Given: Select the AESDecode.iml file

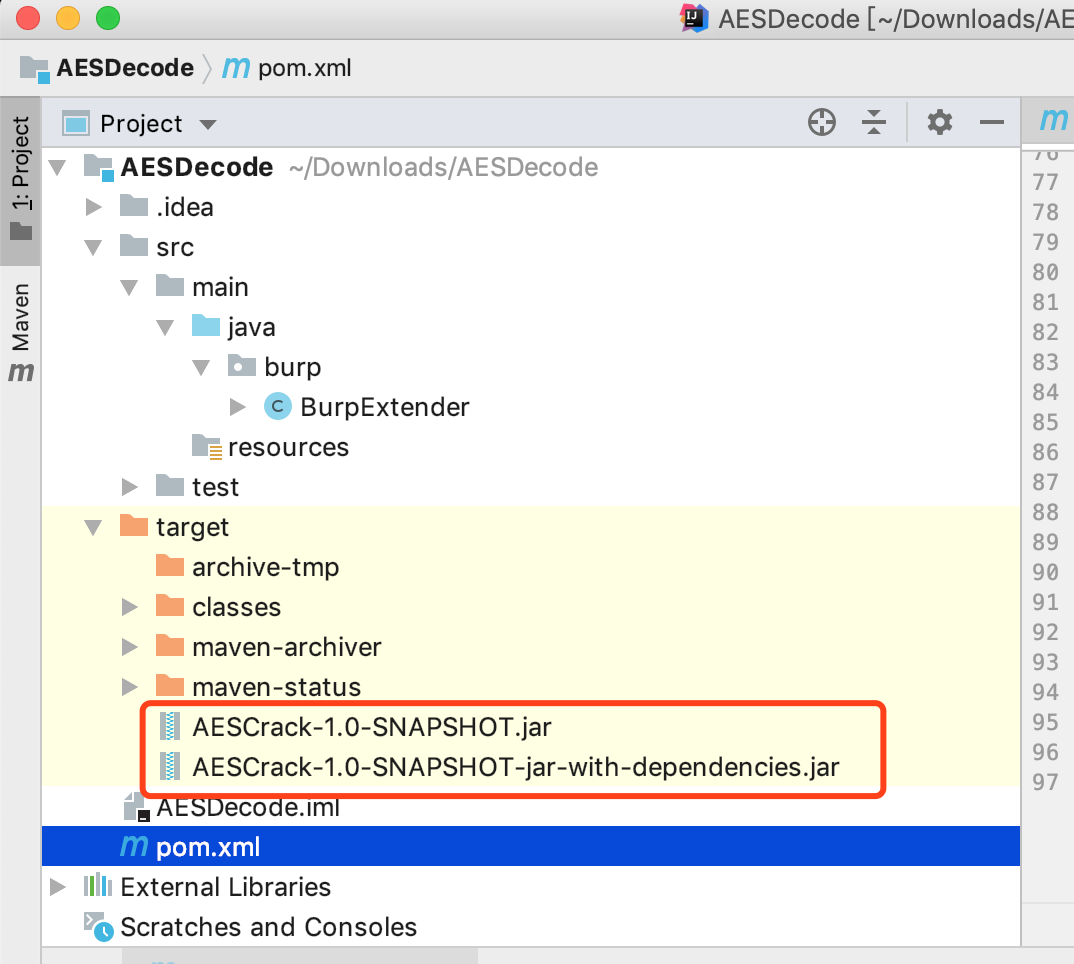Looking at the screenshot, I should point(248,807).
